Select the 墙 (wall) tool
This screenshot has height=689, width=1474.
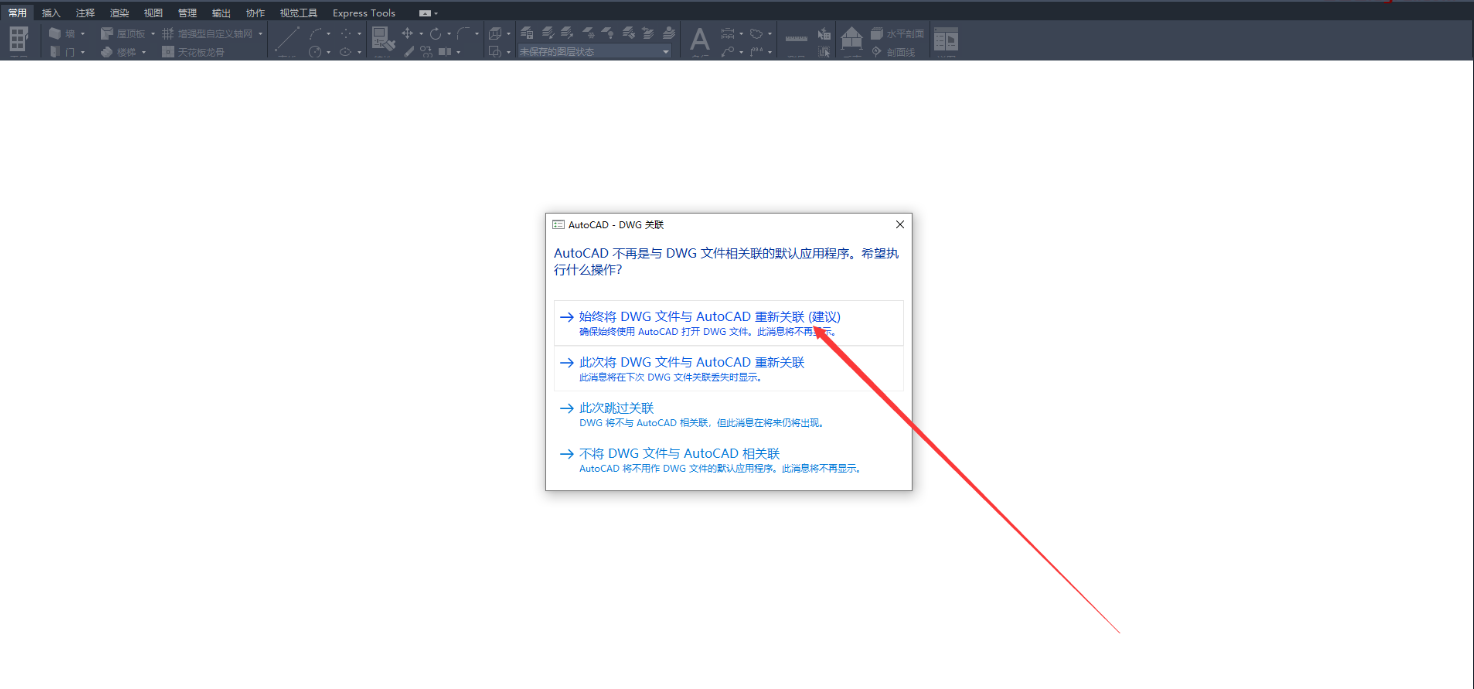point(62,33)
